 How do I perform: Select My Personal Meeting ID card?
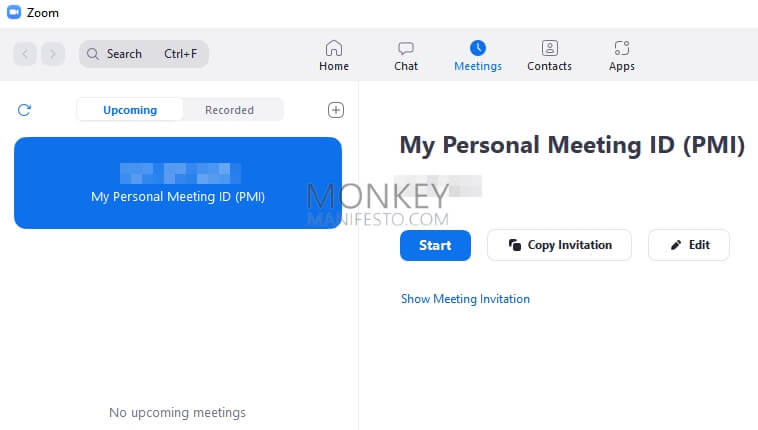pos(178,183)
